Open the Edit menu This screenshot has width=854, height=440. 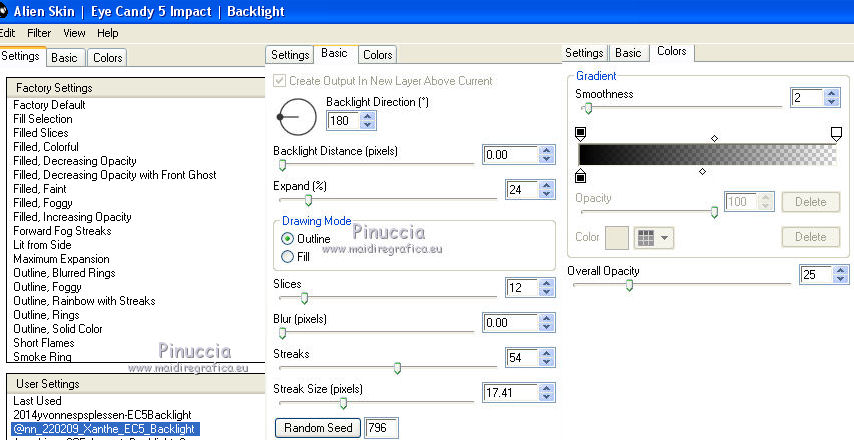[x=8, y=33]
